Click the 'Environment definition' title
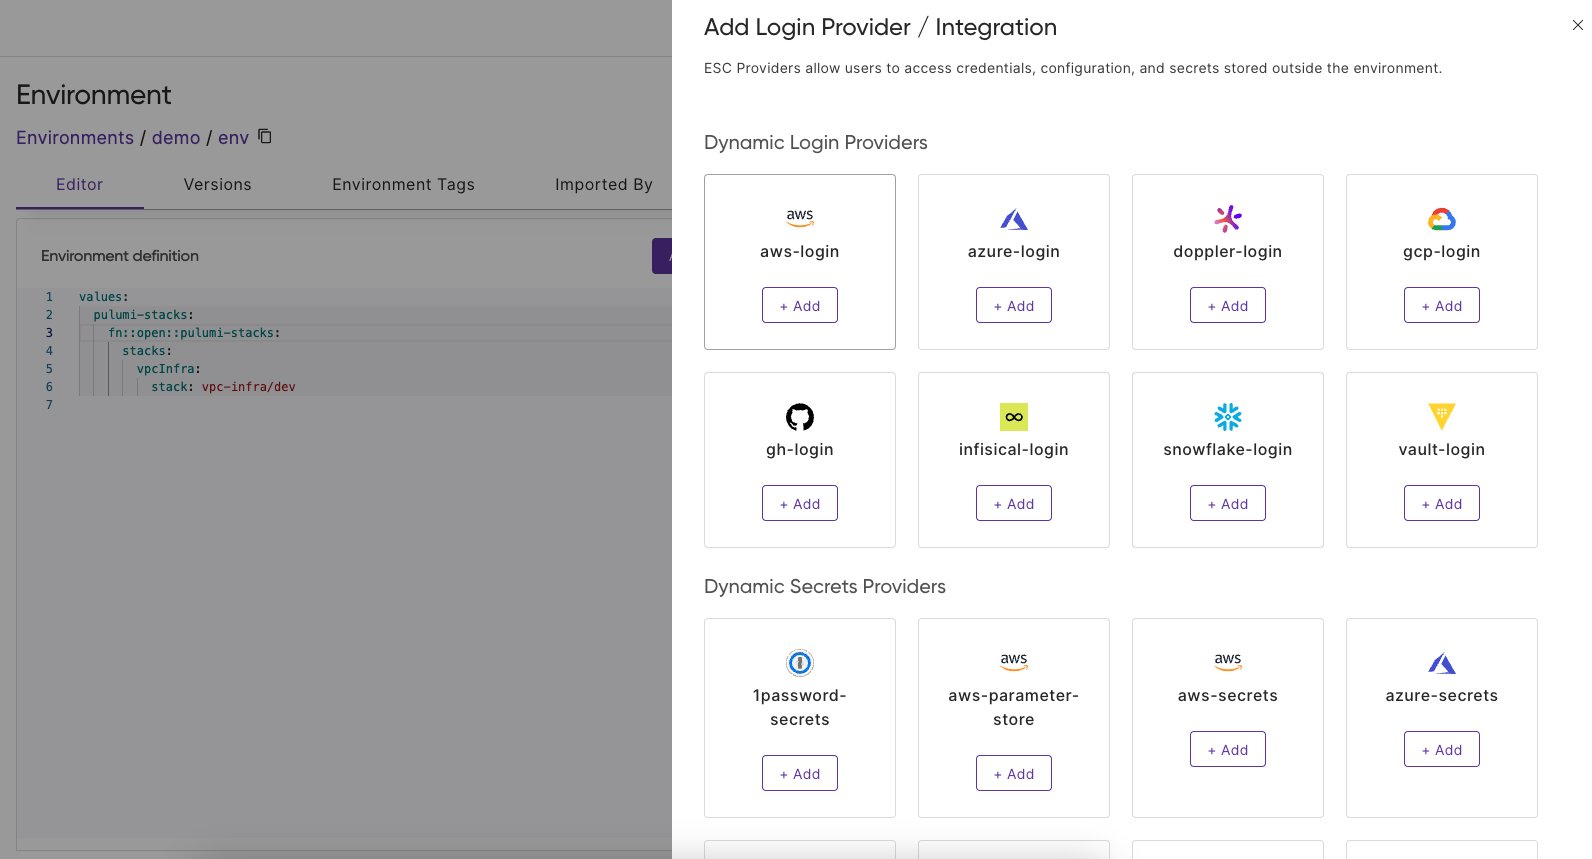The height and width of the screenshot is (859, 1592). point(120,256)
